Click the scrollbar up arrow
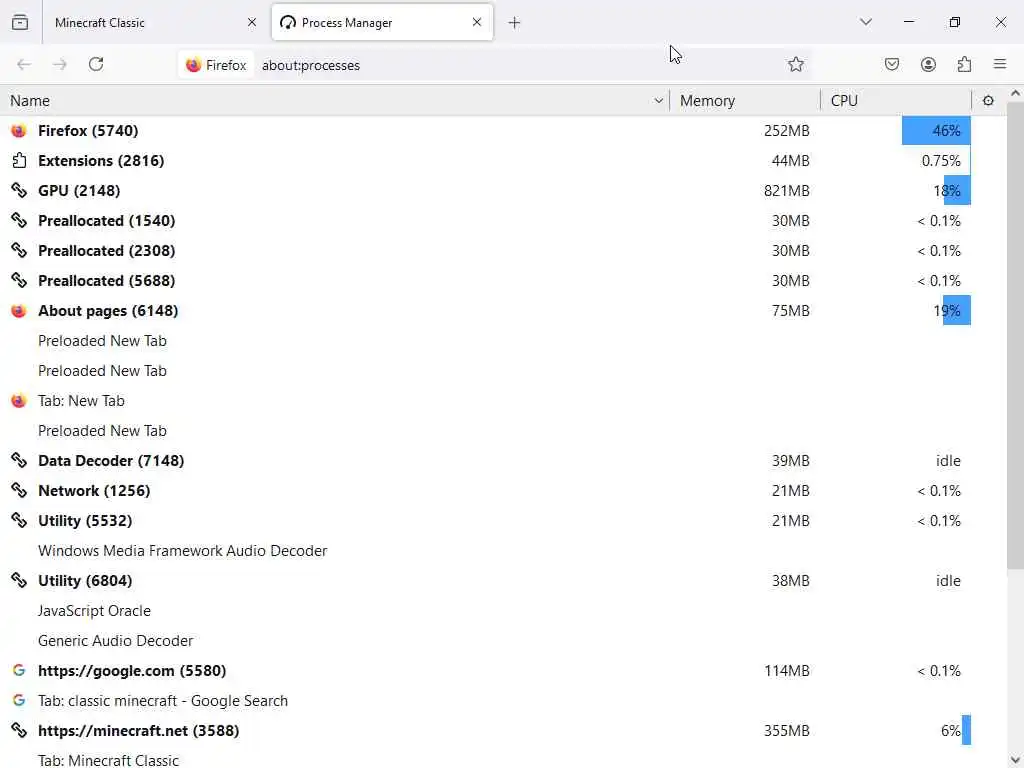The image size is (1024, 768). click(x=1015, y=94)
